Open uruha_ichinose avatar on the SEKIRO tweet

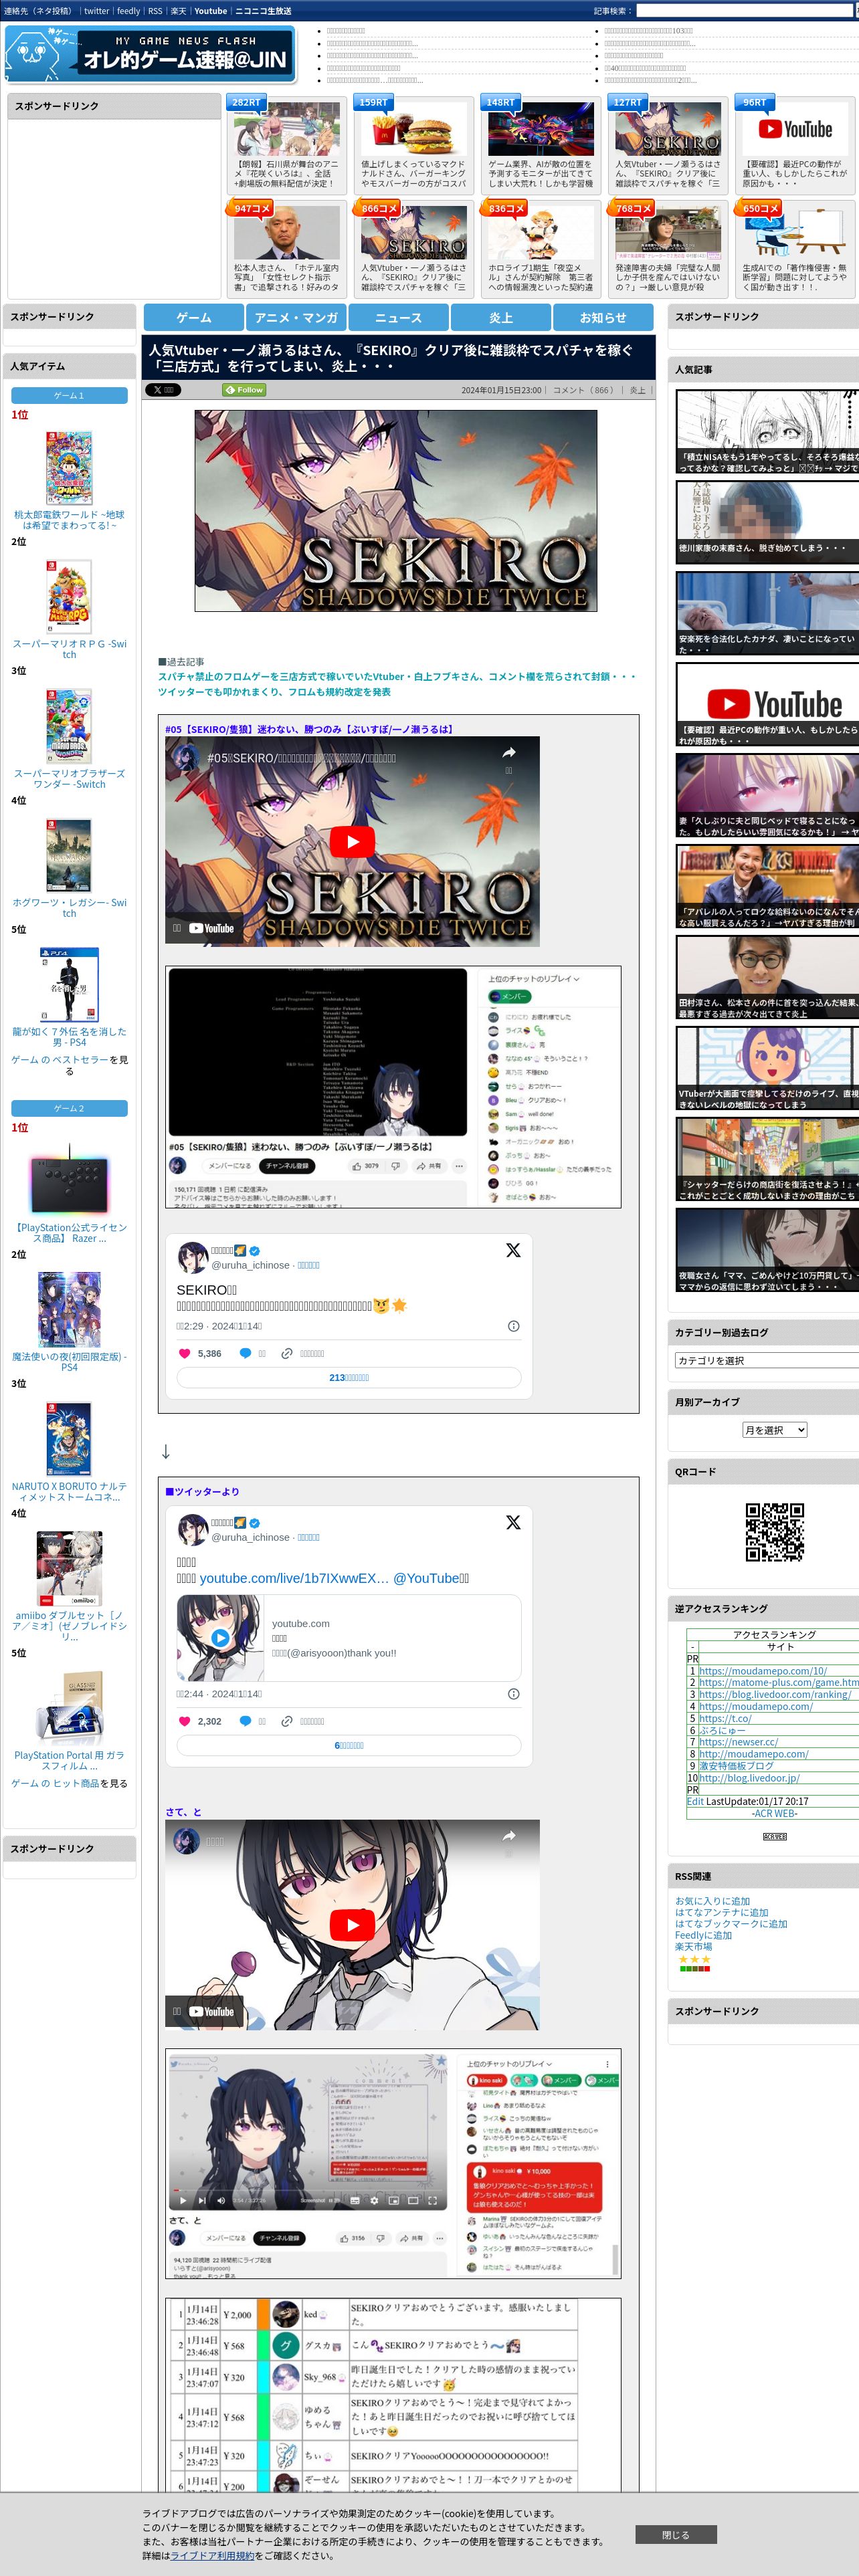click(x=192, y=1257)
